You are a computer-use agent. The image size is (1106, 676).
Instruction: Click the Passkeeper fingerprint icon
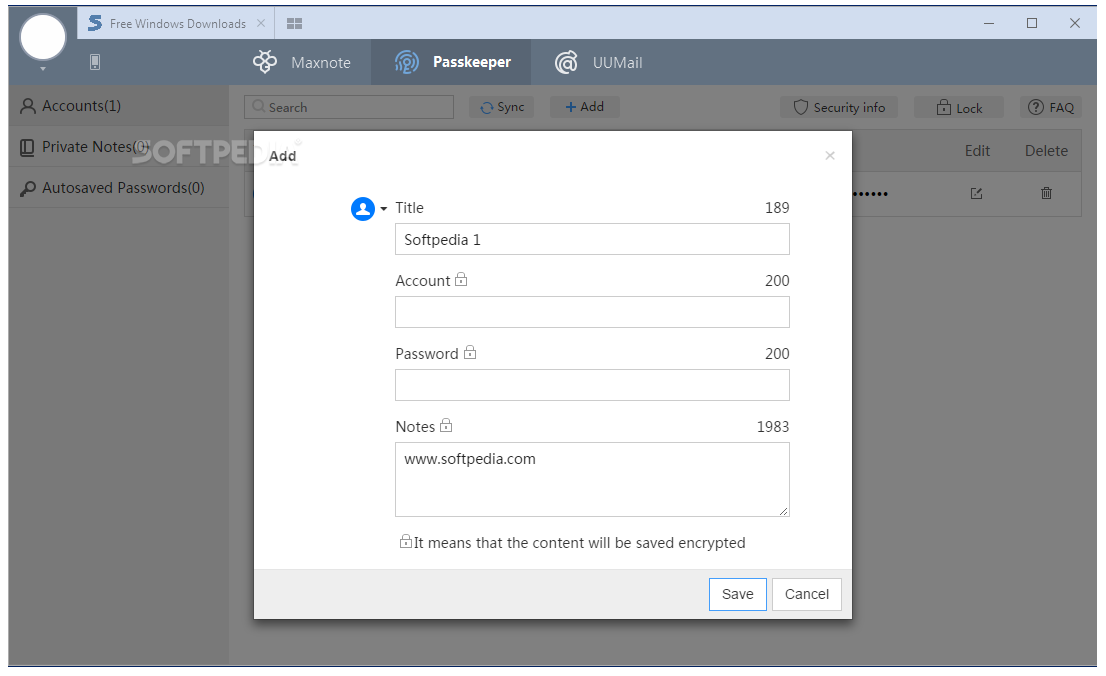point(407,62)
